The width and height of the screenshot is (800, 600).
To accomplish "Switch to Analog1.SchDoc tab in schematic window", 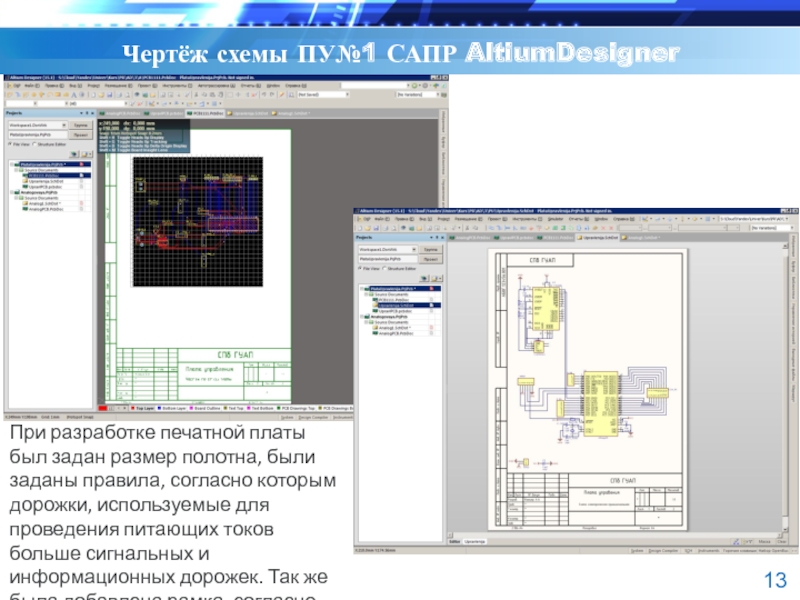I will [x=638, y=238].
